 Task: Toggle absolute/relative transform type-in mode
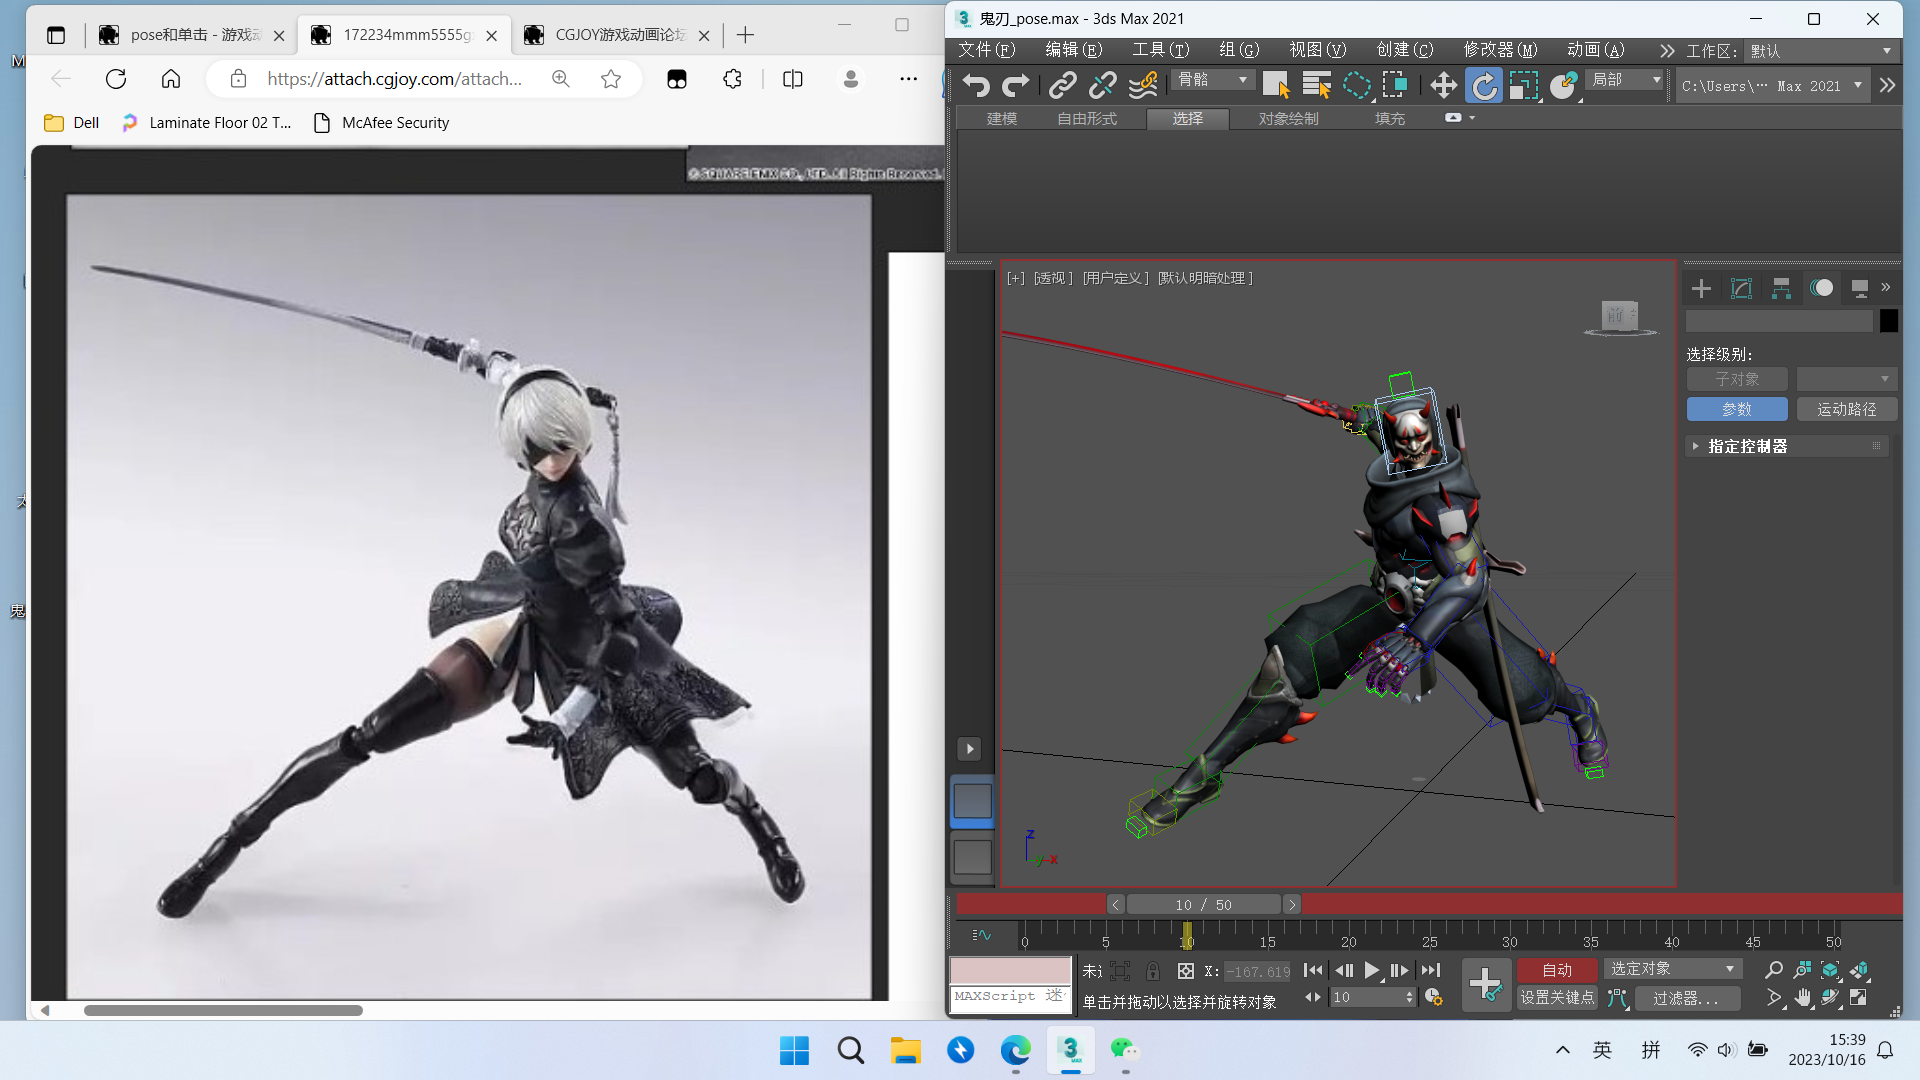coord(1185,971)
